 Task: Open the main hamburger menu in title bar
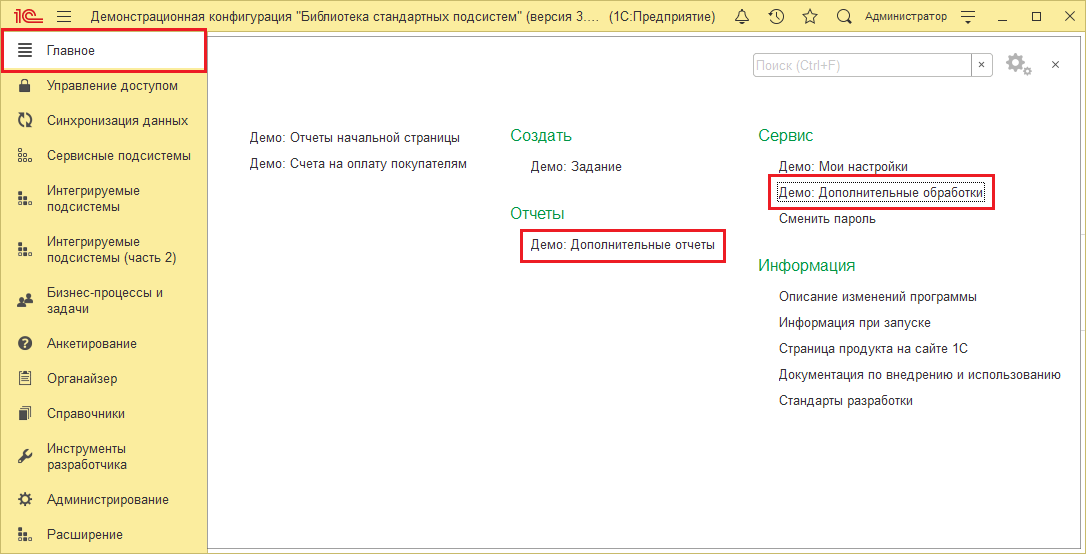click(64, 17)
